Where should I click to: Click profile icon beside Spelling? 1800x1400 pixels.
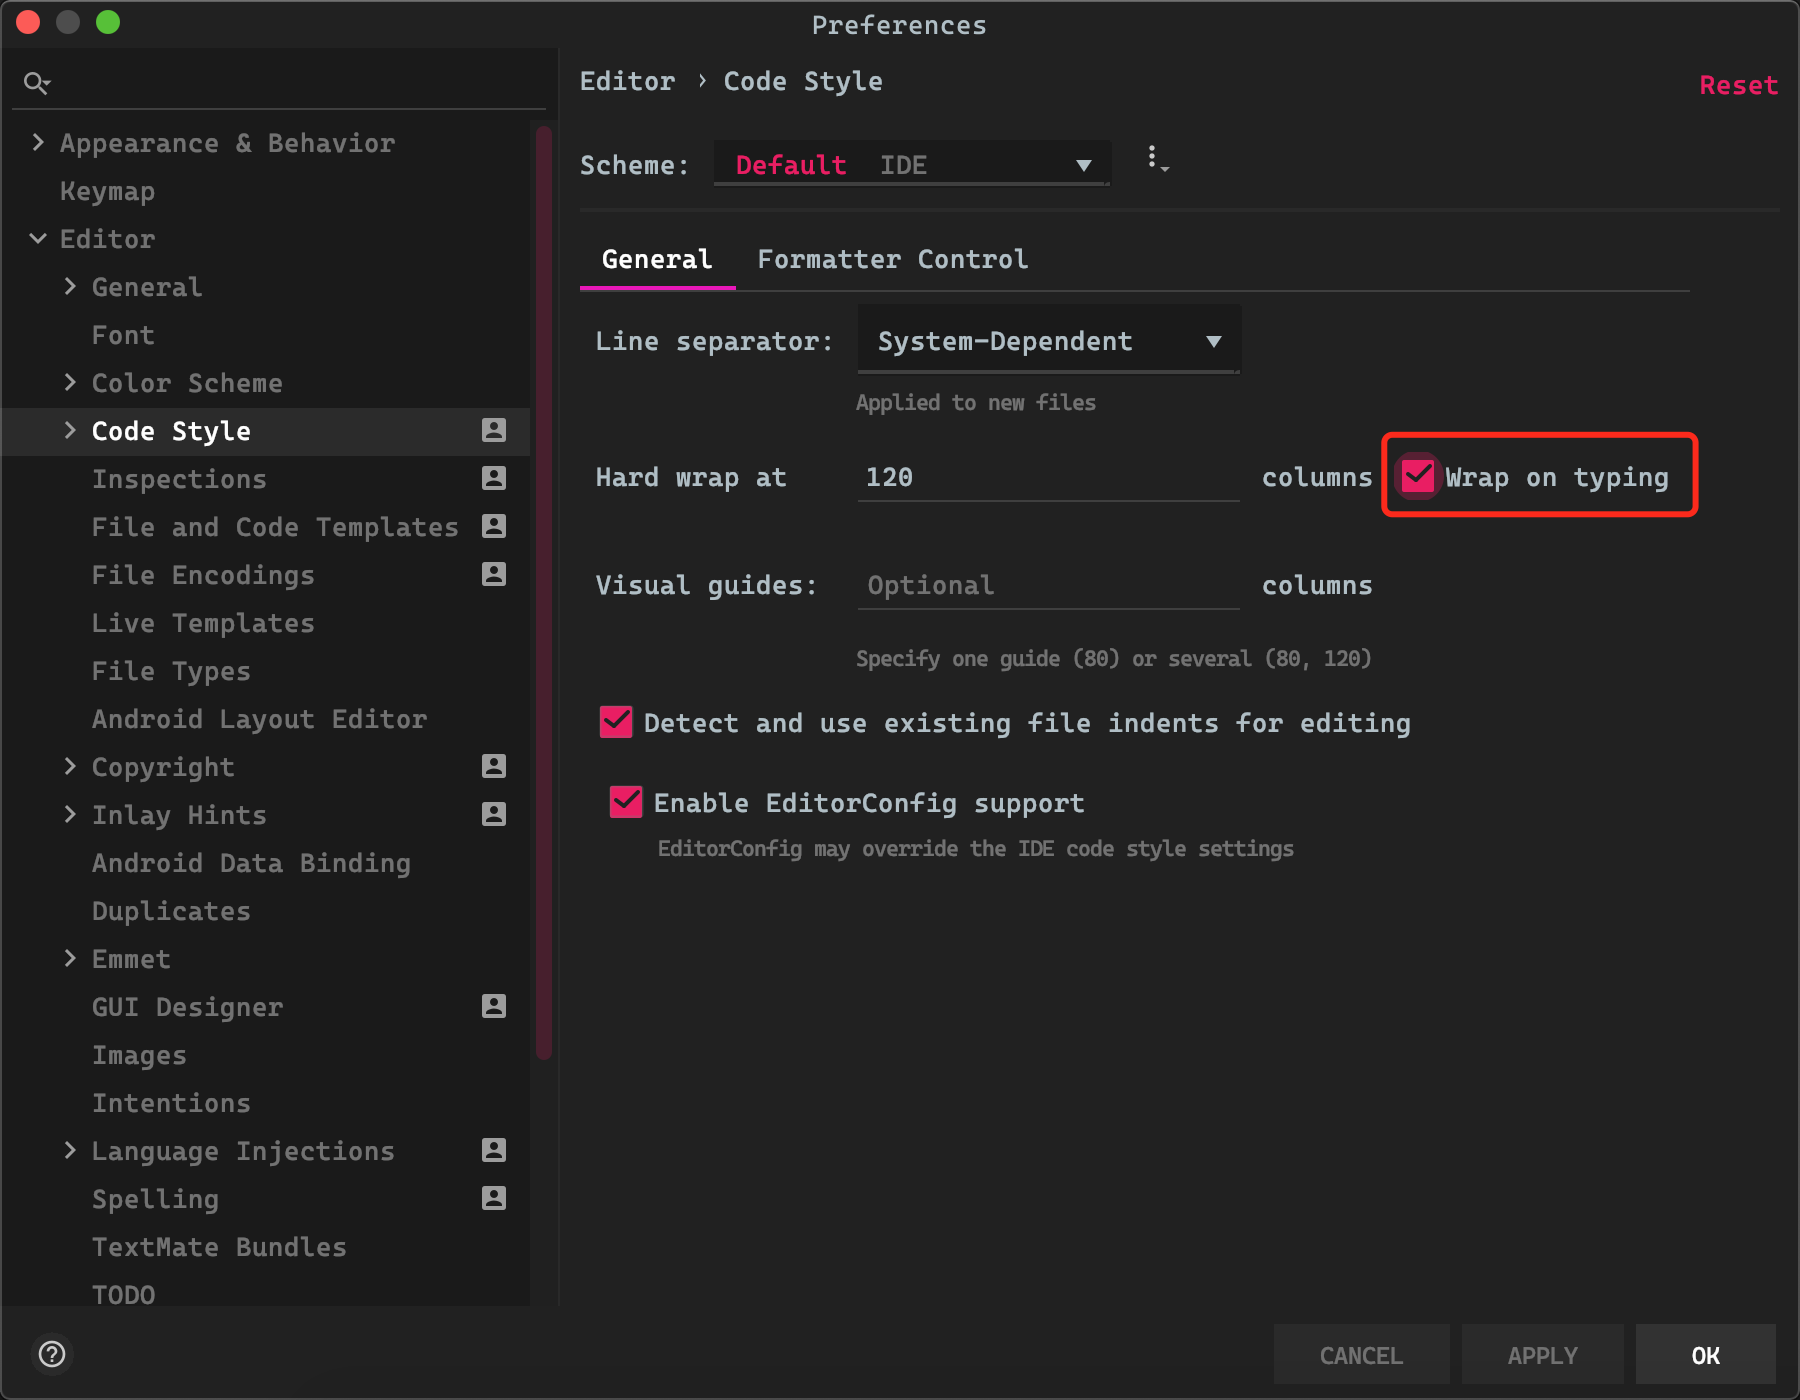[x=494, y=1198]
